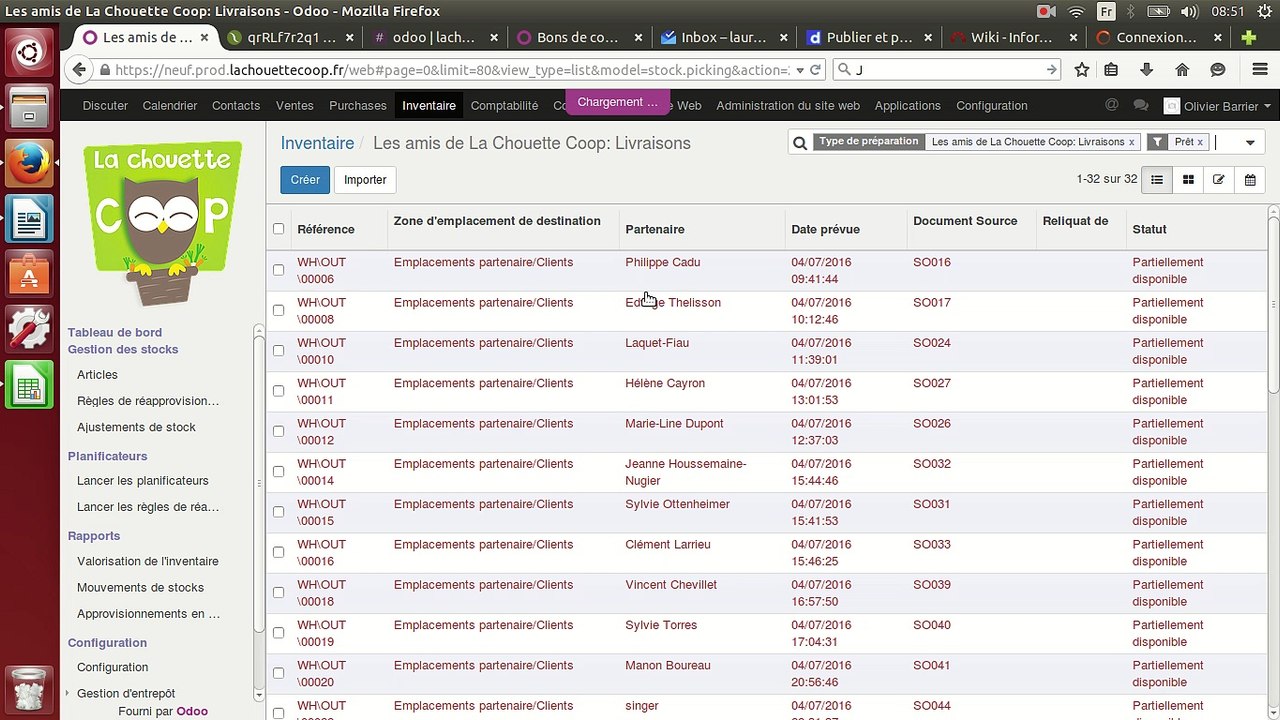Expand the Odoo search options dropdown arrow

tap(1250, 142)
